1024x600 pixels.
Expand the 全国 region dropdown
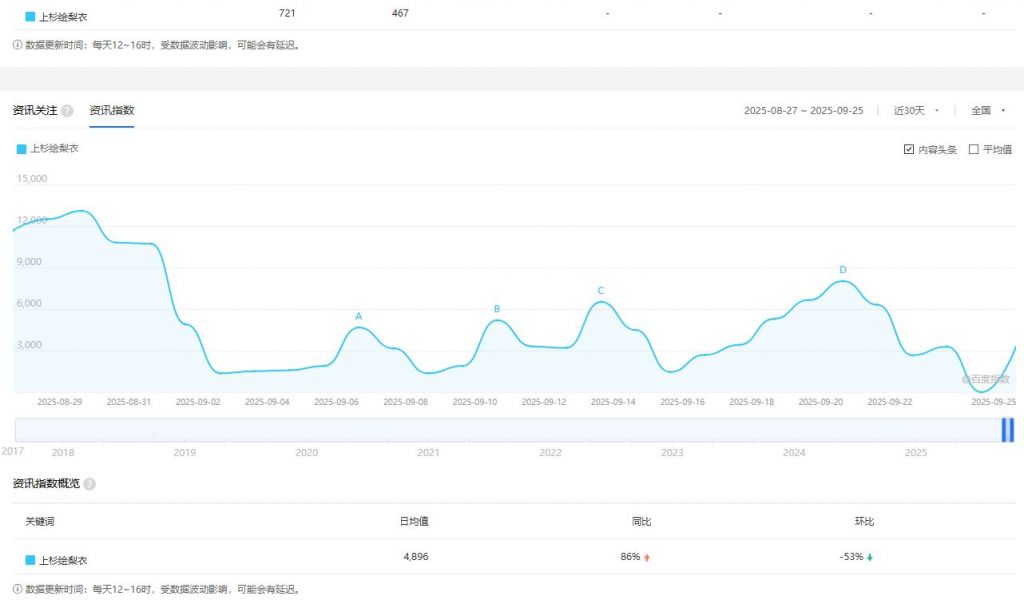[987, 111]
